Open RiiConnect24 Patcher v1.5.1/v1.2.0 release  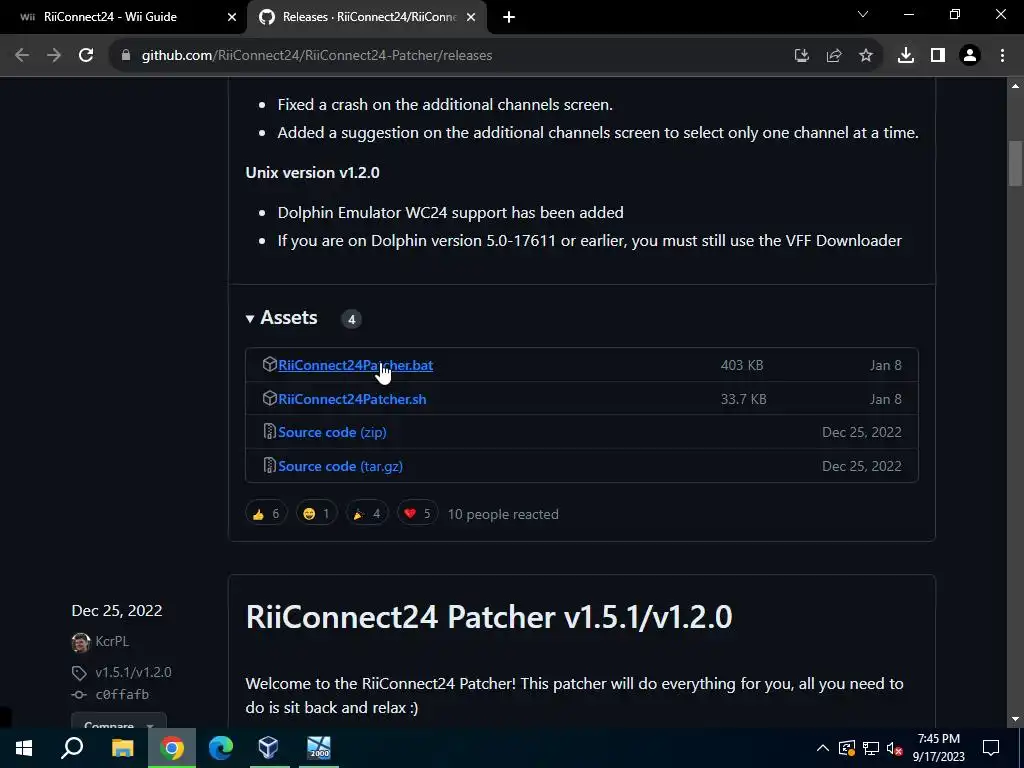click(488, 617)
